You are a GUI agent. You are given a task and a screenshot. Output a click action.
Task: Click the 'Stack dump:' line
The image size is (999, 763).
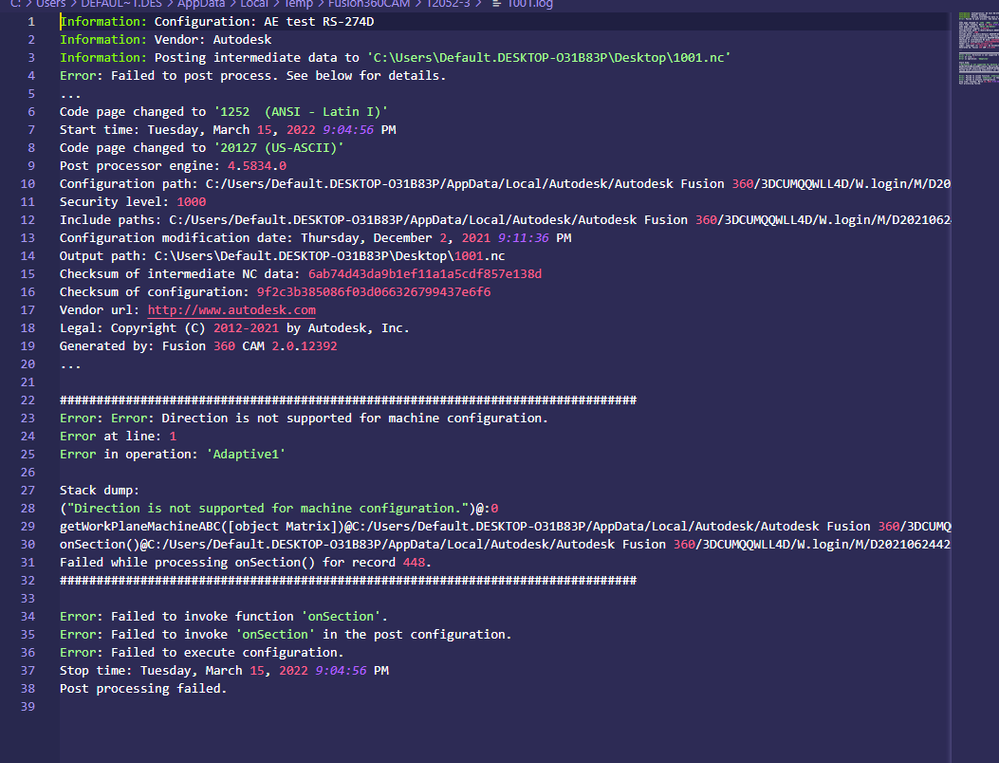tap(99, 490)
